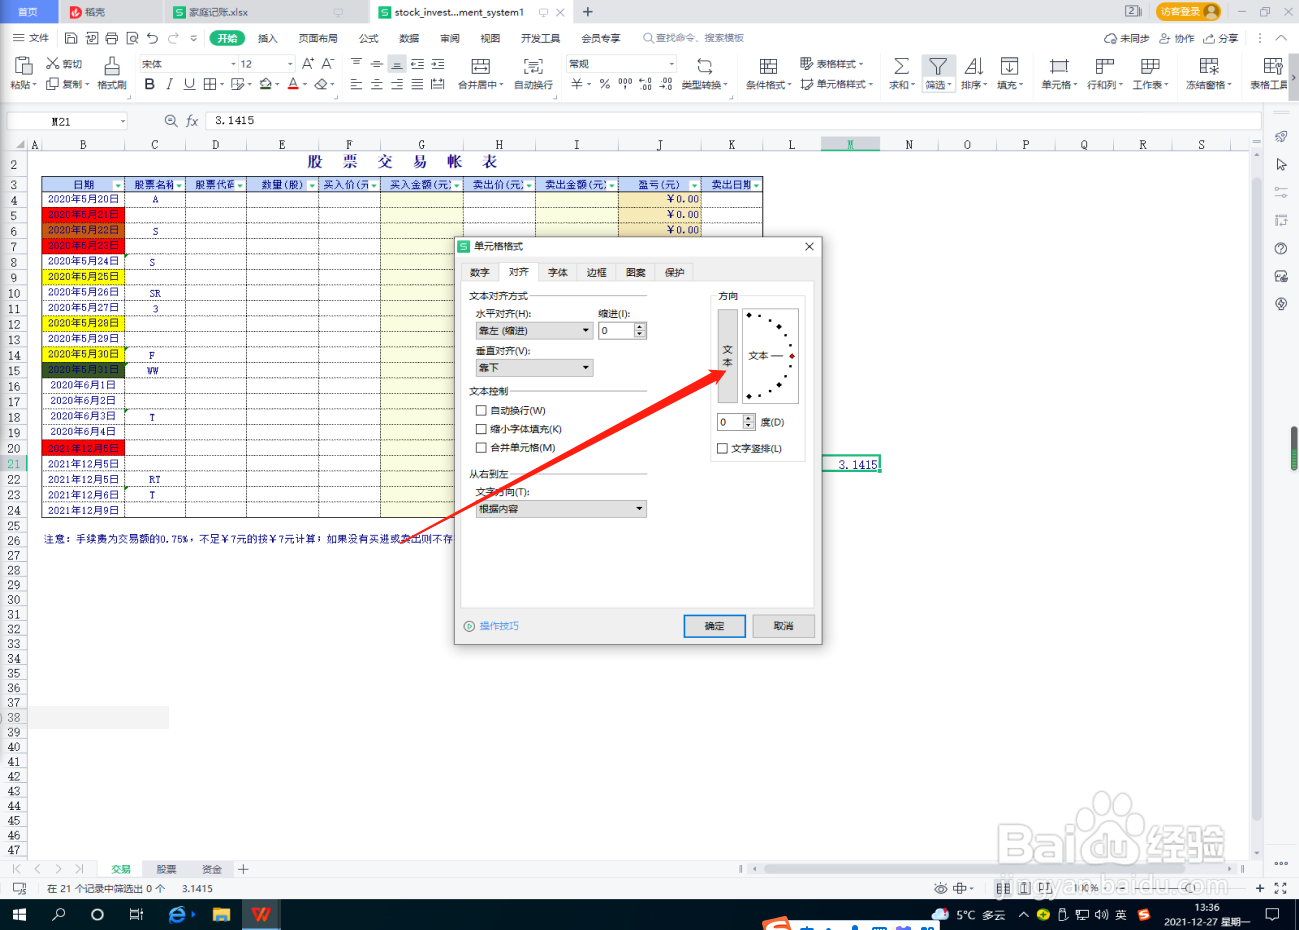Click the Cut (剪切) scissors icon
1299x930 pixels.
(x=53, y=63)
